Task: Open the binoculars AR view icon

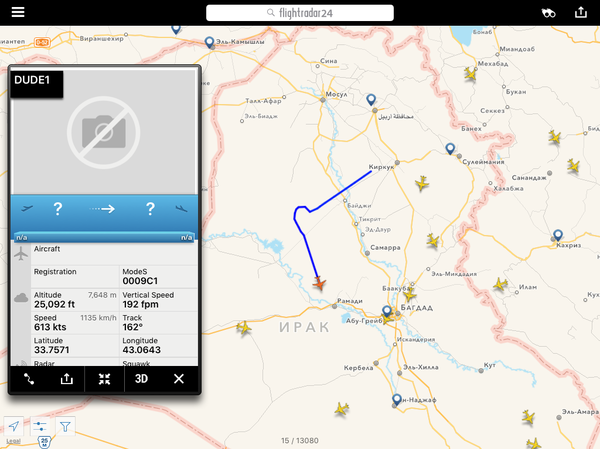Action: click(548, 13)
